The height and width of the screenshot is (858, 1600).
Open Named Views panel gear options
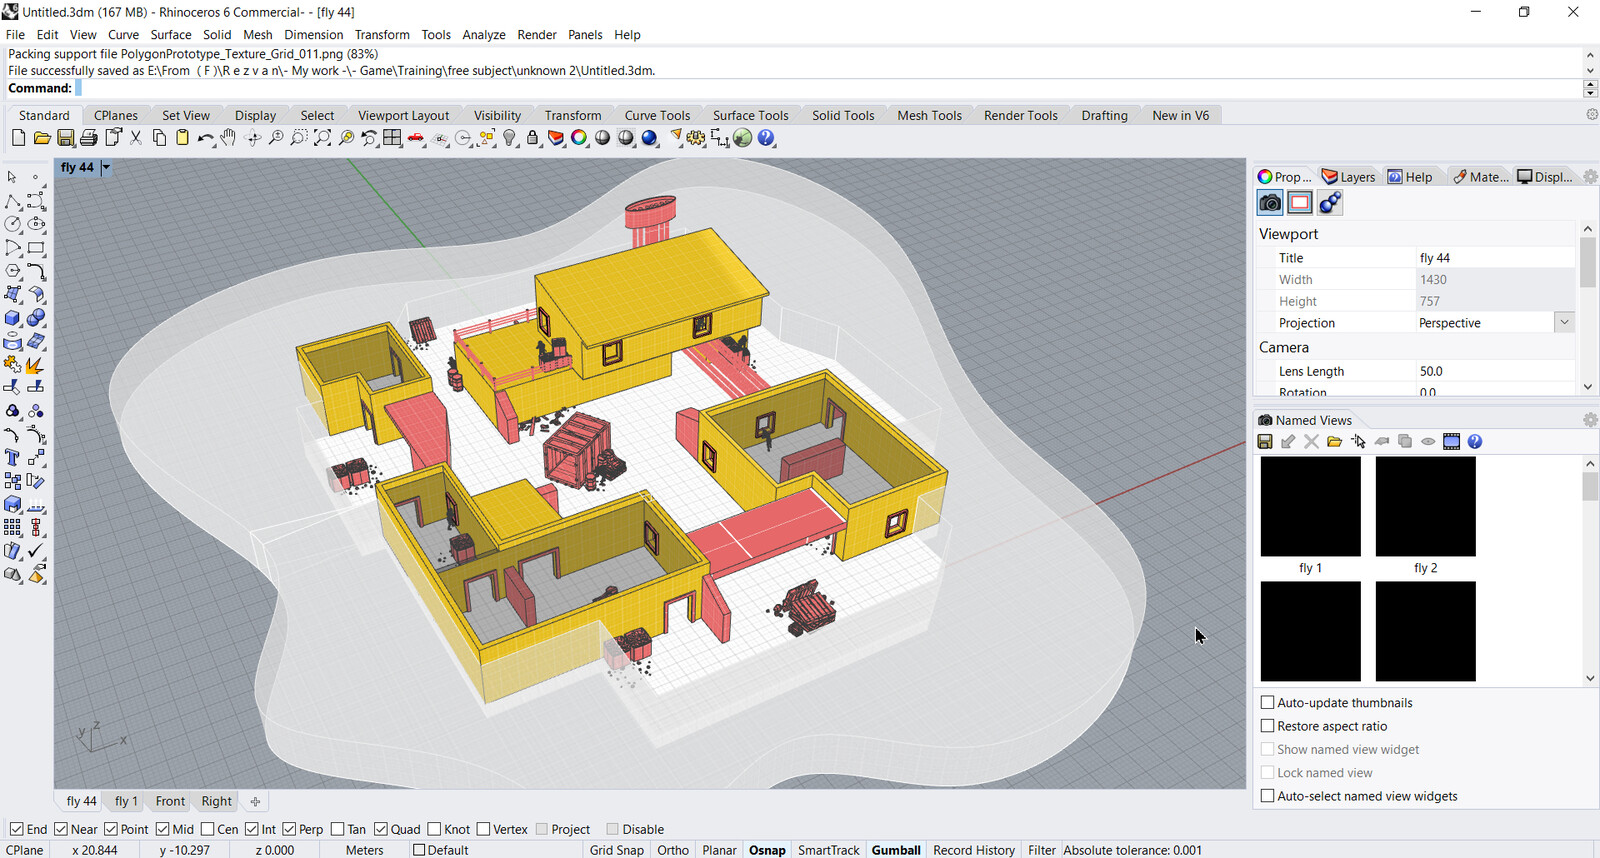(1590, 420)
